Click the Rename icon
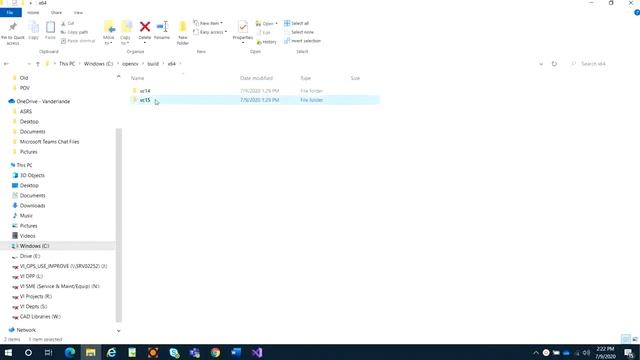 coord(162,27)
